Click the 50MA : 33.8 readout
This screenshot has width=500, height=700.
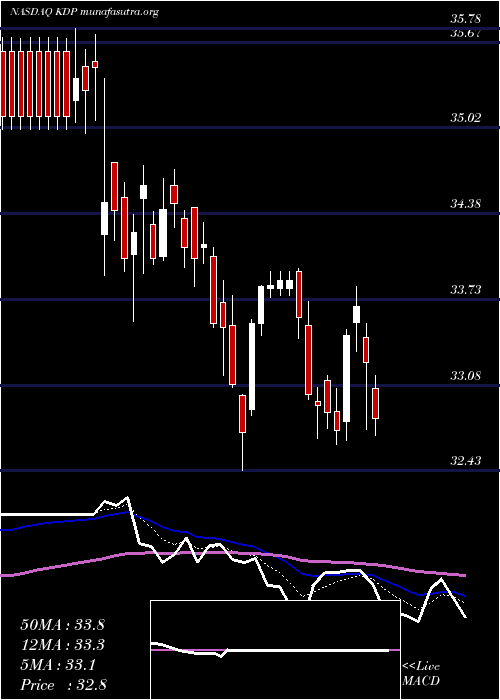62,625
